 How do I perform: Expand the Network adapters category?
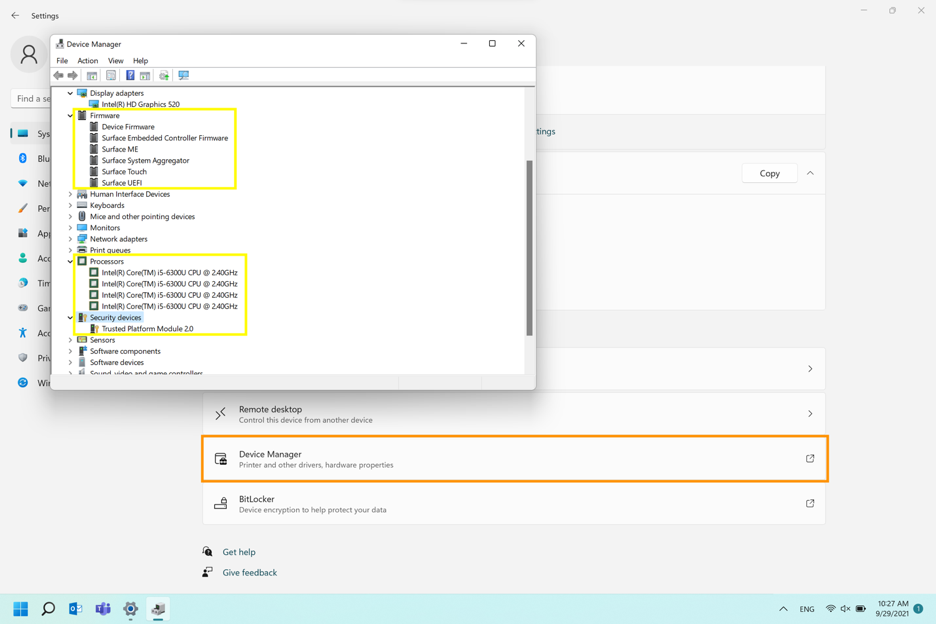[x=70, y=239]
